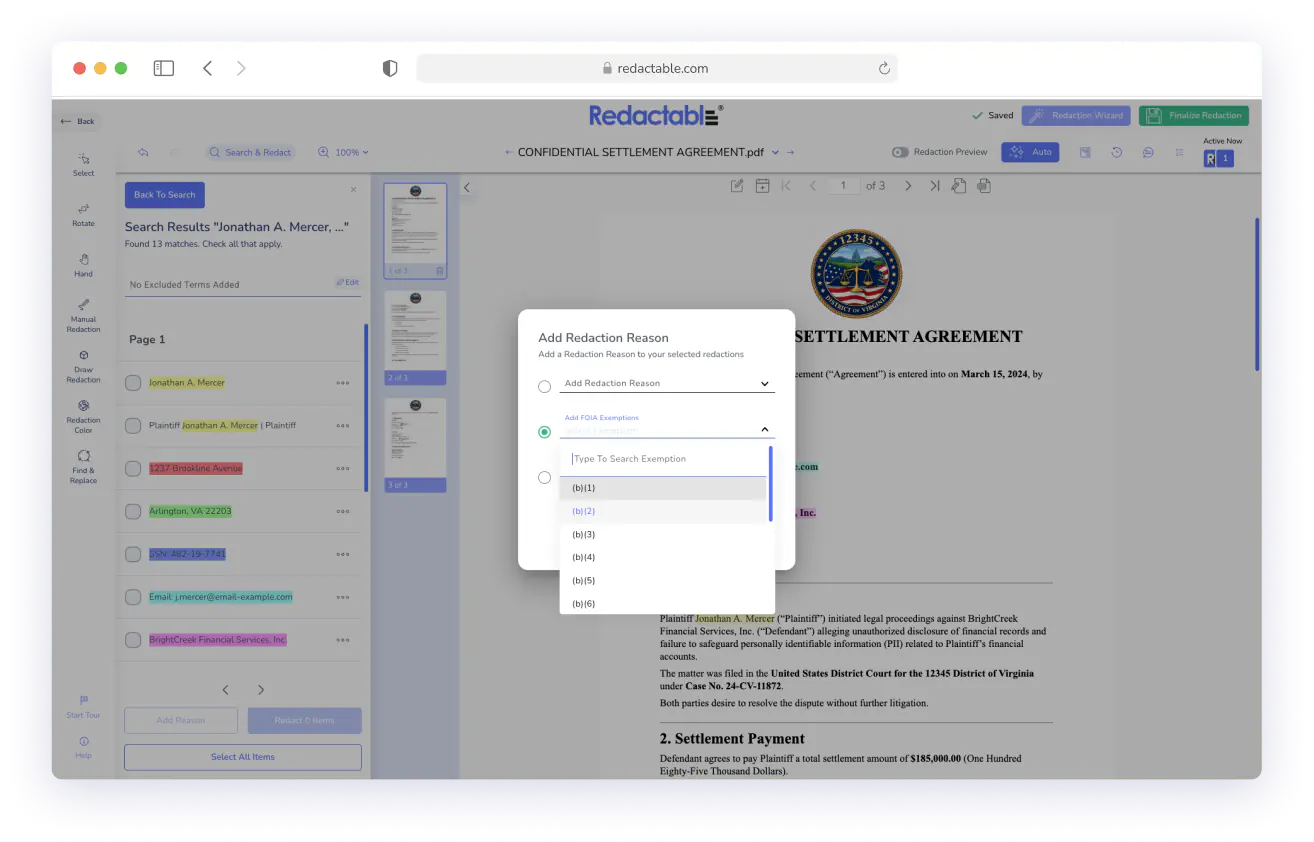Open next file with arrow after filename
1314x842 pixels.
tap(790, 152)
